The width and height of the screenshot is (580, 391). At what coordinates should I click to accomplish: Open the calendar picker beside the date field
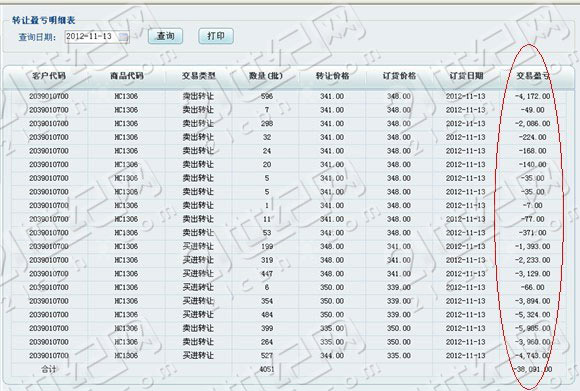tap(124, 37)
